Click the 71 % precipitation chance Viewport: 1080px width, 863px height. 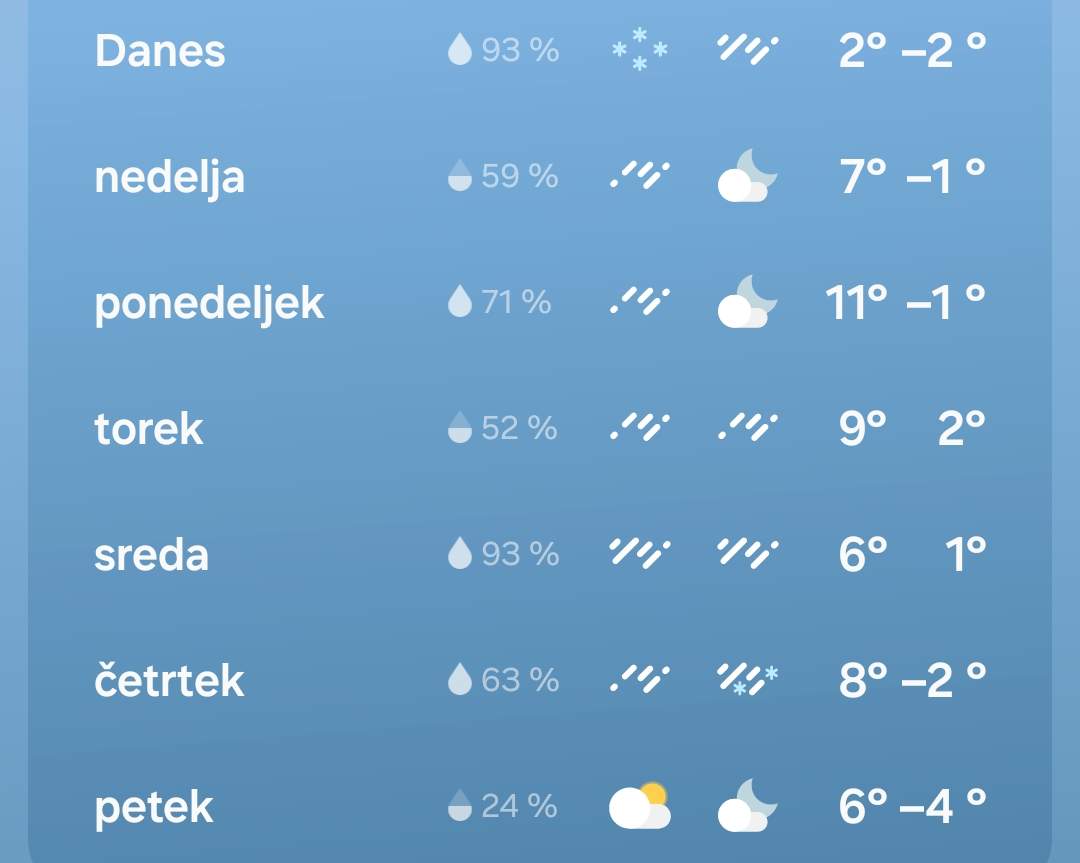point(516,302)
